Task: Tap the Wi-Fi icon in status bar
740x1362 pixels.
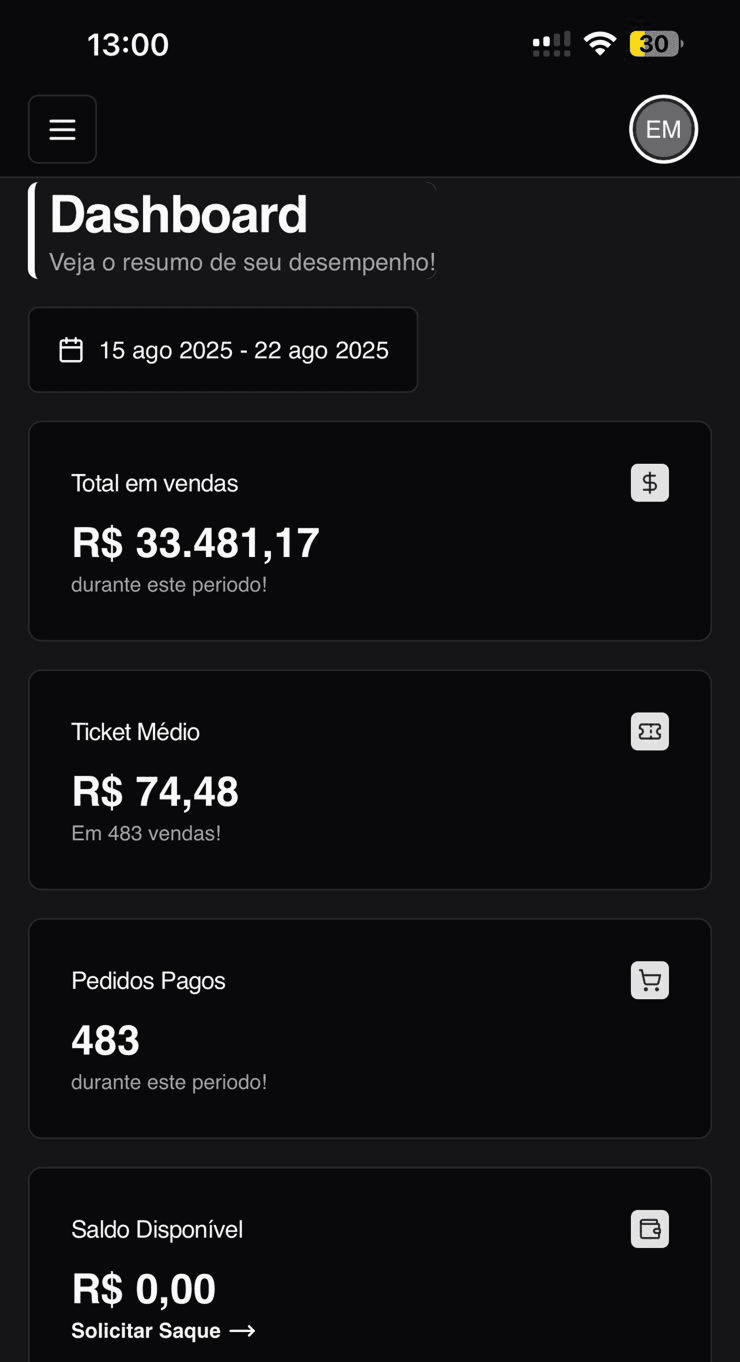Action: tap(600, 44)
